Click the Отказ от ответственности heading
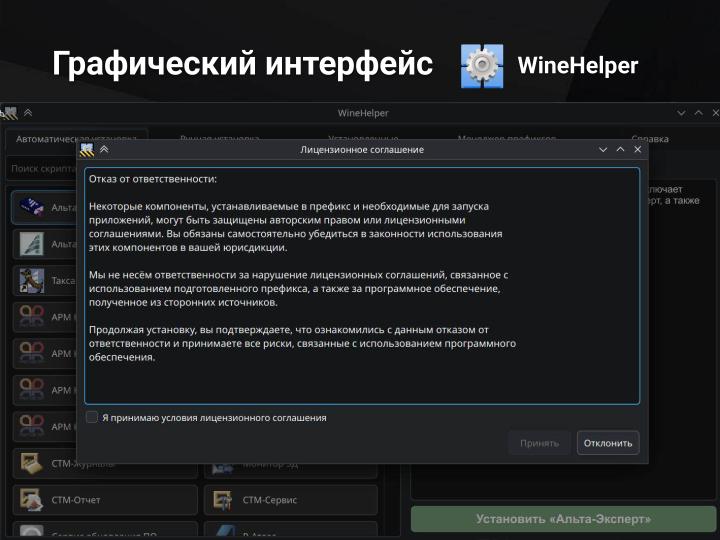The image size is (720, 540). [x=153, y=179]
